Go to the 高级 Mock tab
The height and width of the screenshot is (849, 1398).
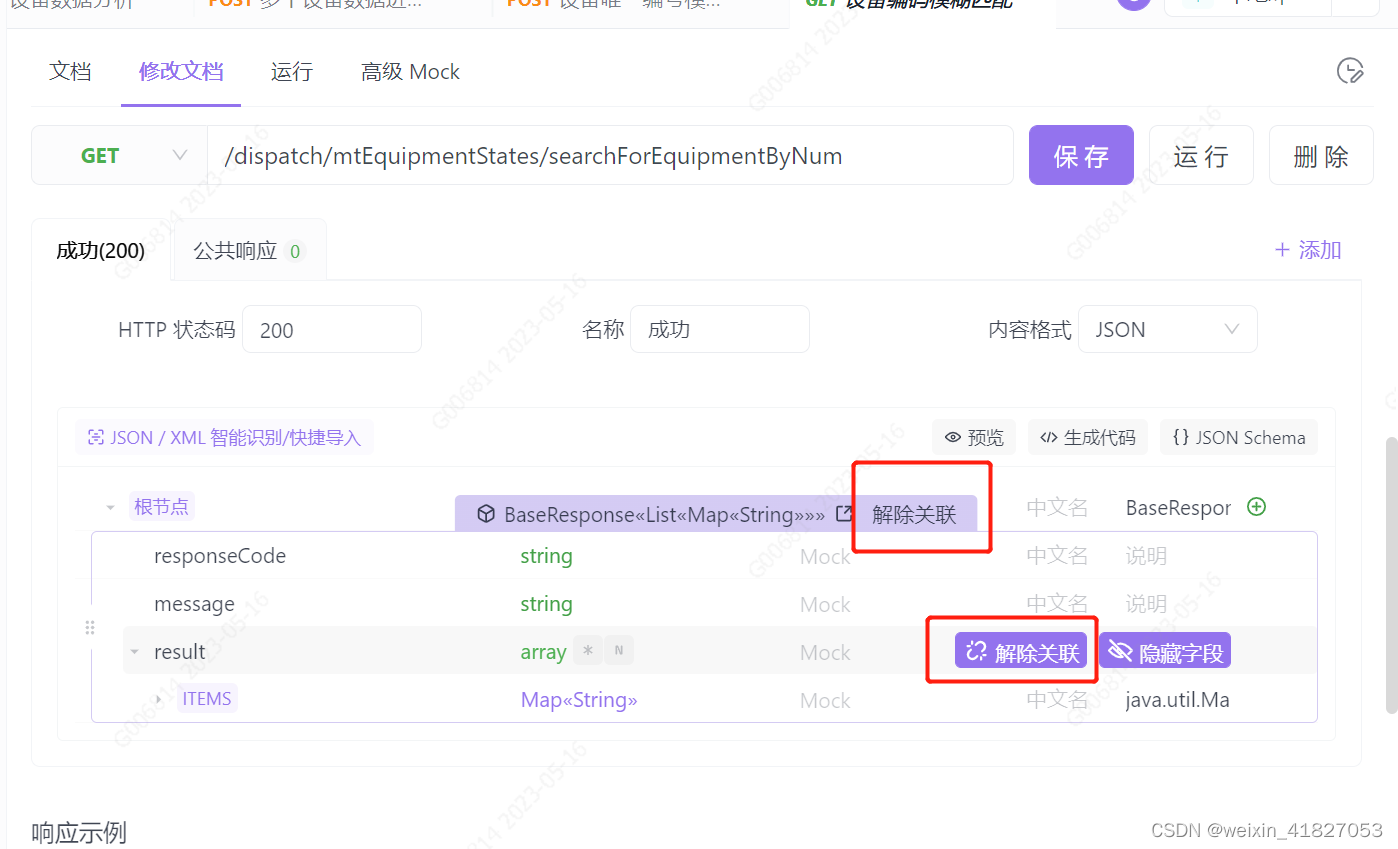[x=410, y=71]
